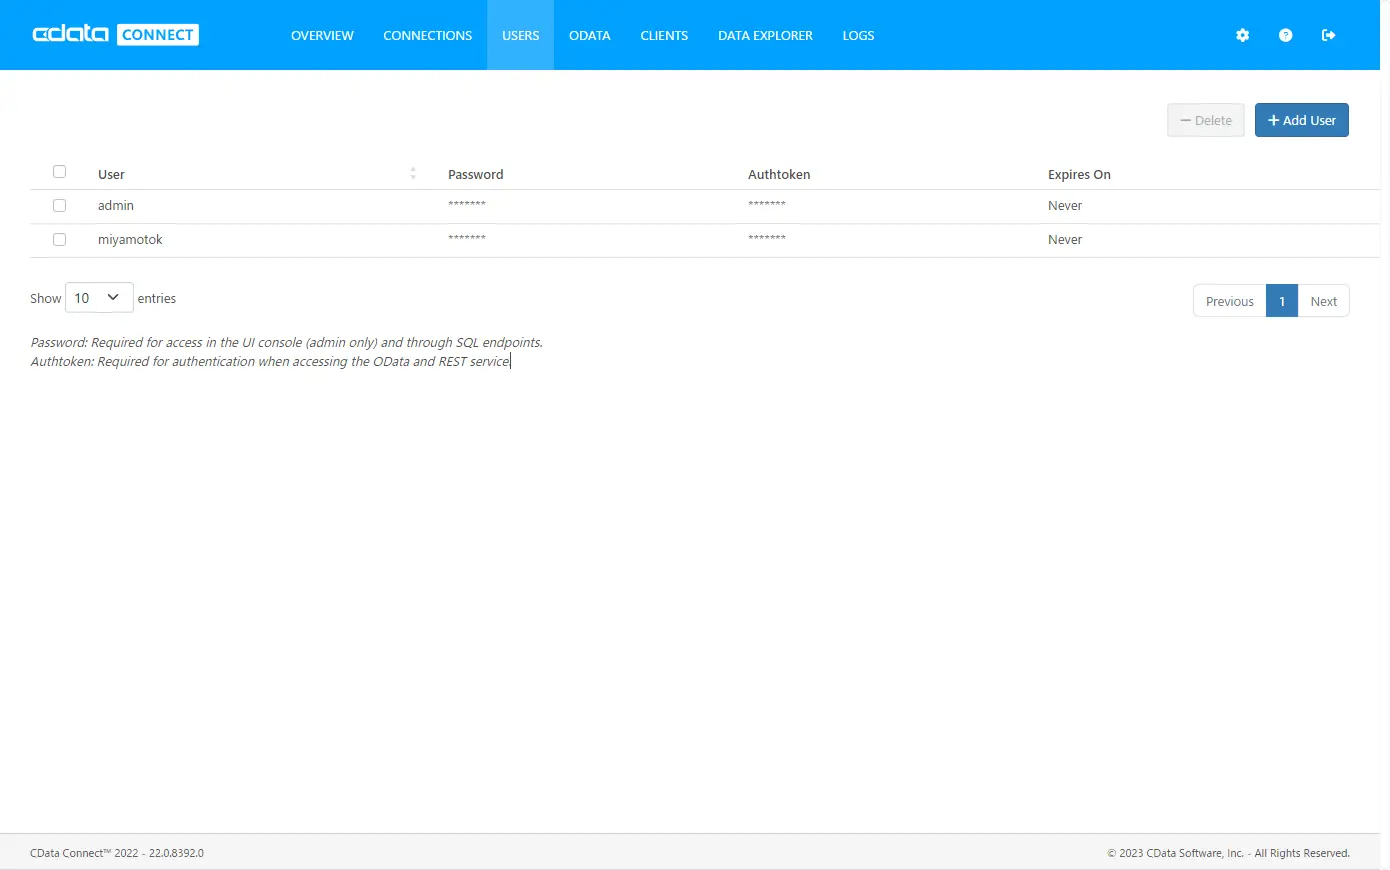Toggle the select-all users checkbox
The height and width of the screenshot is (870, 1390).
59,172
